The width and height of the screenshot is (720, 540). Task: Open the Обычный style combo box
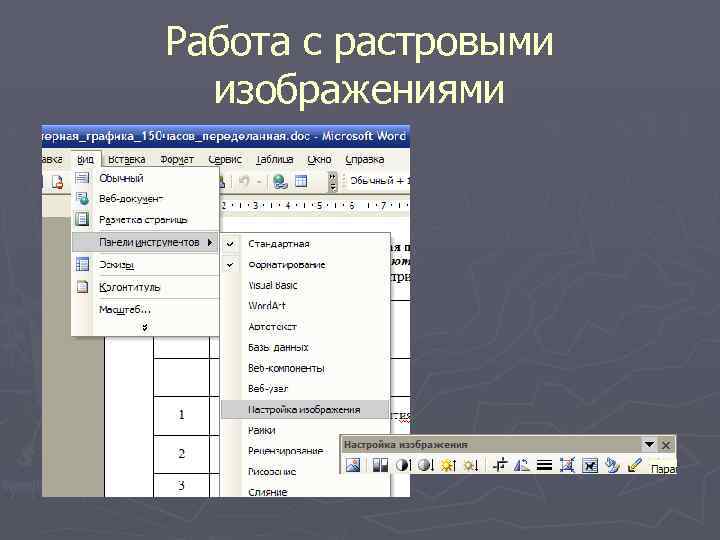click(379, 181)
